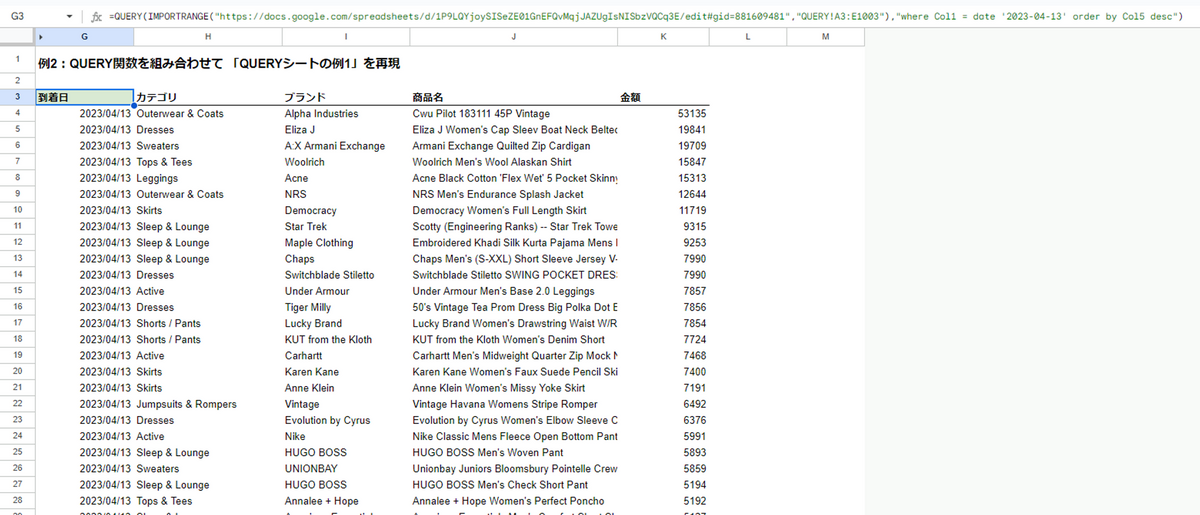Click the Evolution by Cyrus brand cell
This screenshot has width=1200, height=515.
(x=345, y=420)
